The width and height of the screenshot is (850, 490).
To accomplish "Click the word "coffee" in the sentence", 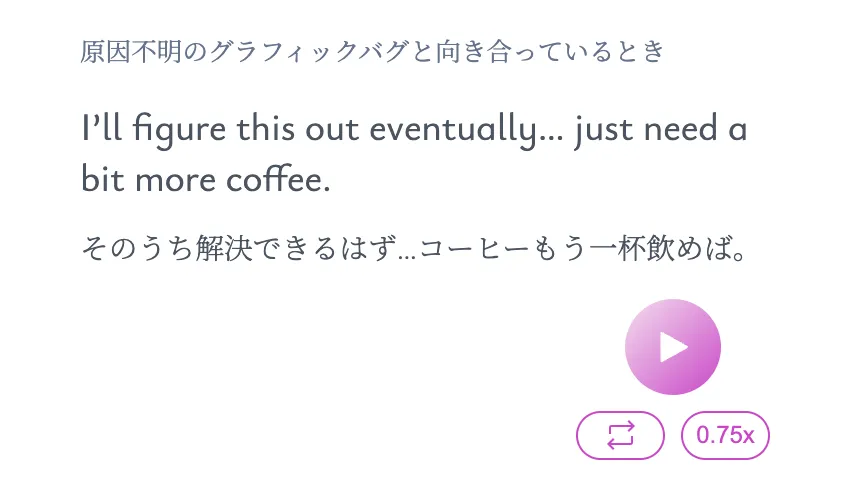I will tap(283, 181).
